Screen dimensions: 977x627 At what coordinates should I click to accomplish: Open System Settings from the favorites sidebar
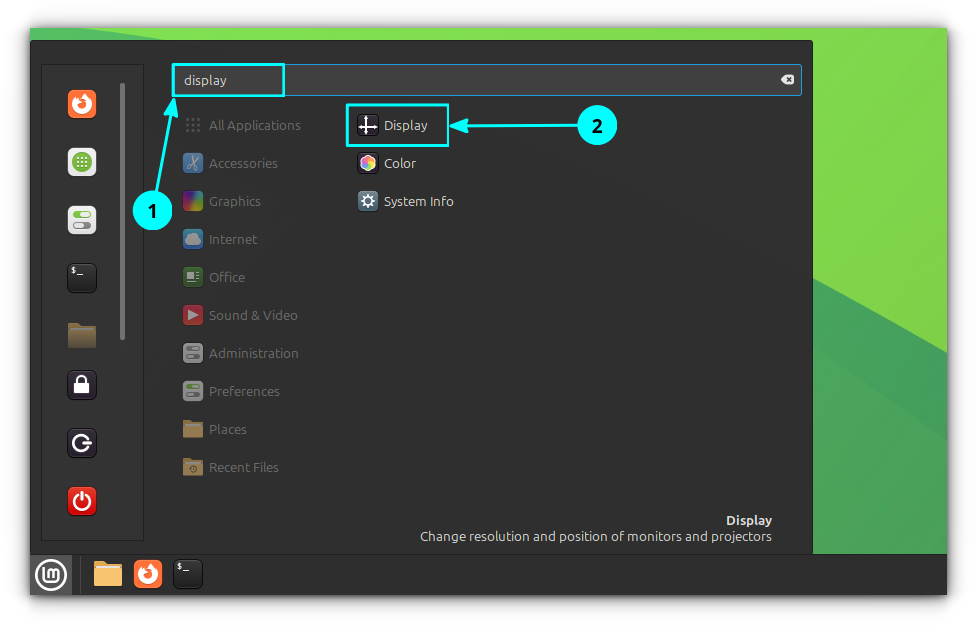point(82,220)
